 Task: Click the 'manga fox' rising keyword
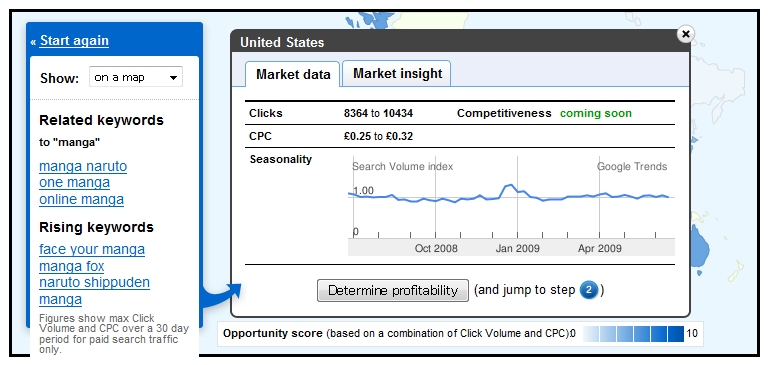coord(72,267)
